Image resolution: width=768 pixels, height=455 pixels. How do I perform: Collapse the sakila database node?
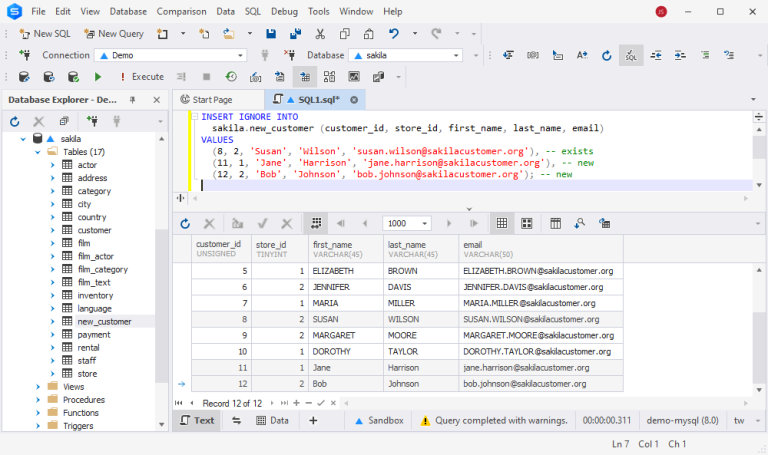23,139
